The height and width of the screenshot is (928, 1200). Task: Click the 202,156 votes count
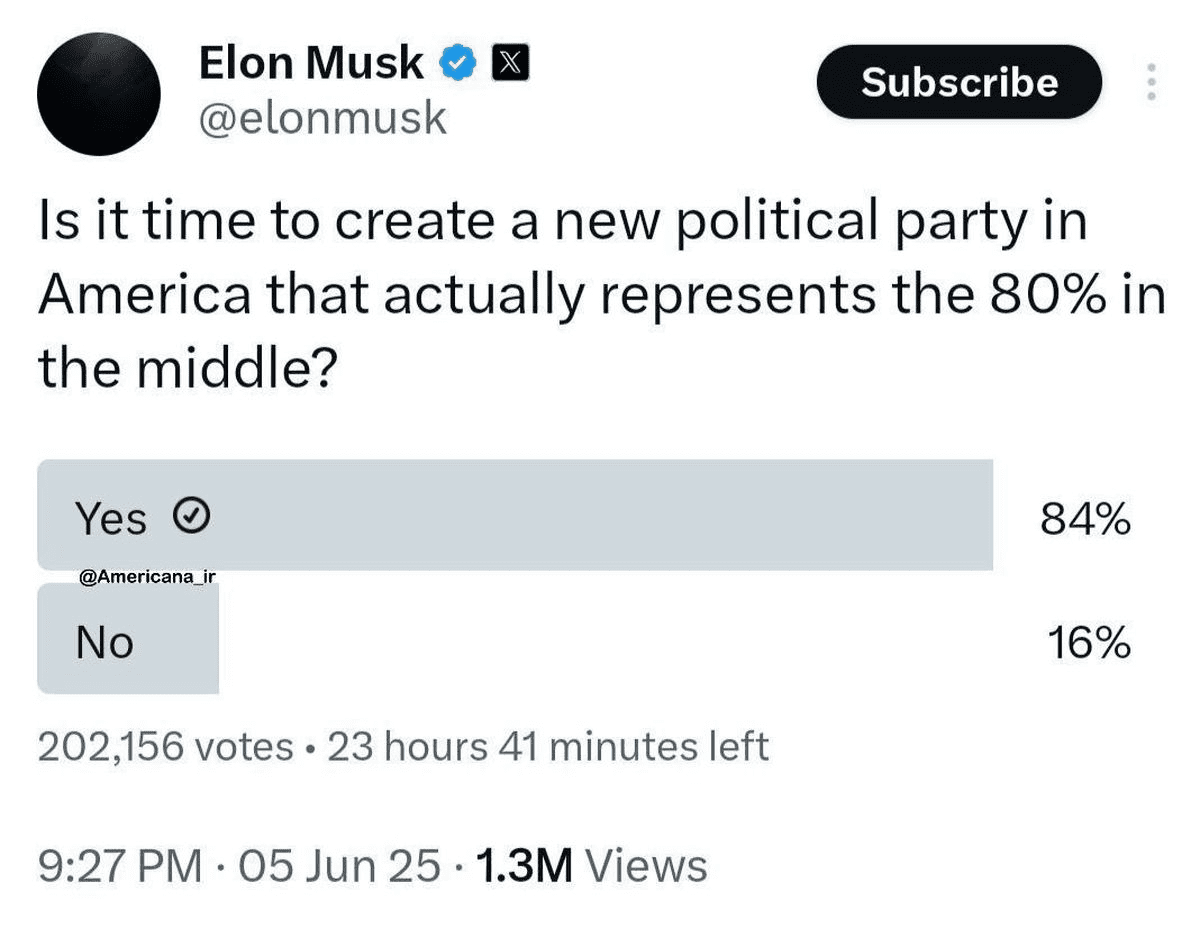[165, 747]
